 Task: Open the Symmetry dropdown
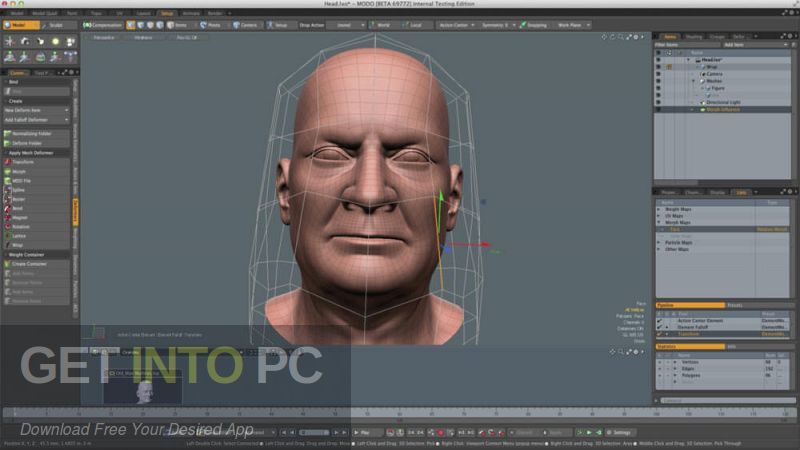(x=498, y=25)
